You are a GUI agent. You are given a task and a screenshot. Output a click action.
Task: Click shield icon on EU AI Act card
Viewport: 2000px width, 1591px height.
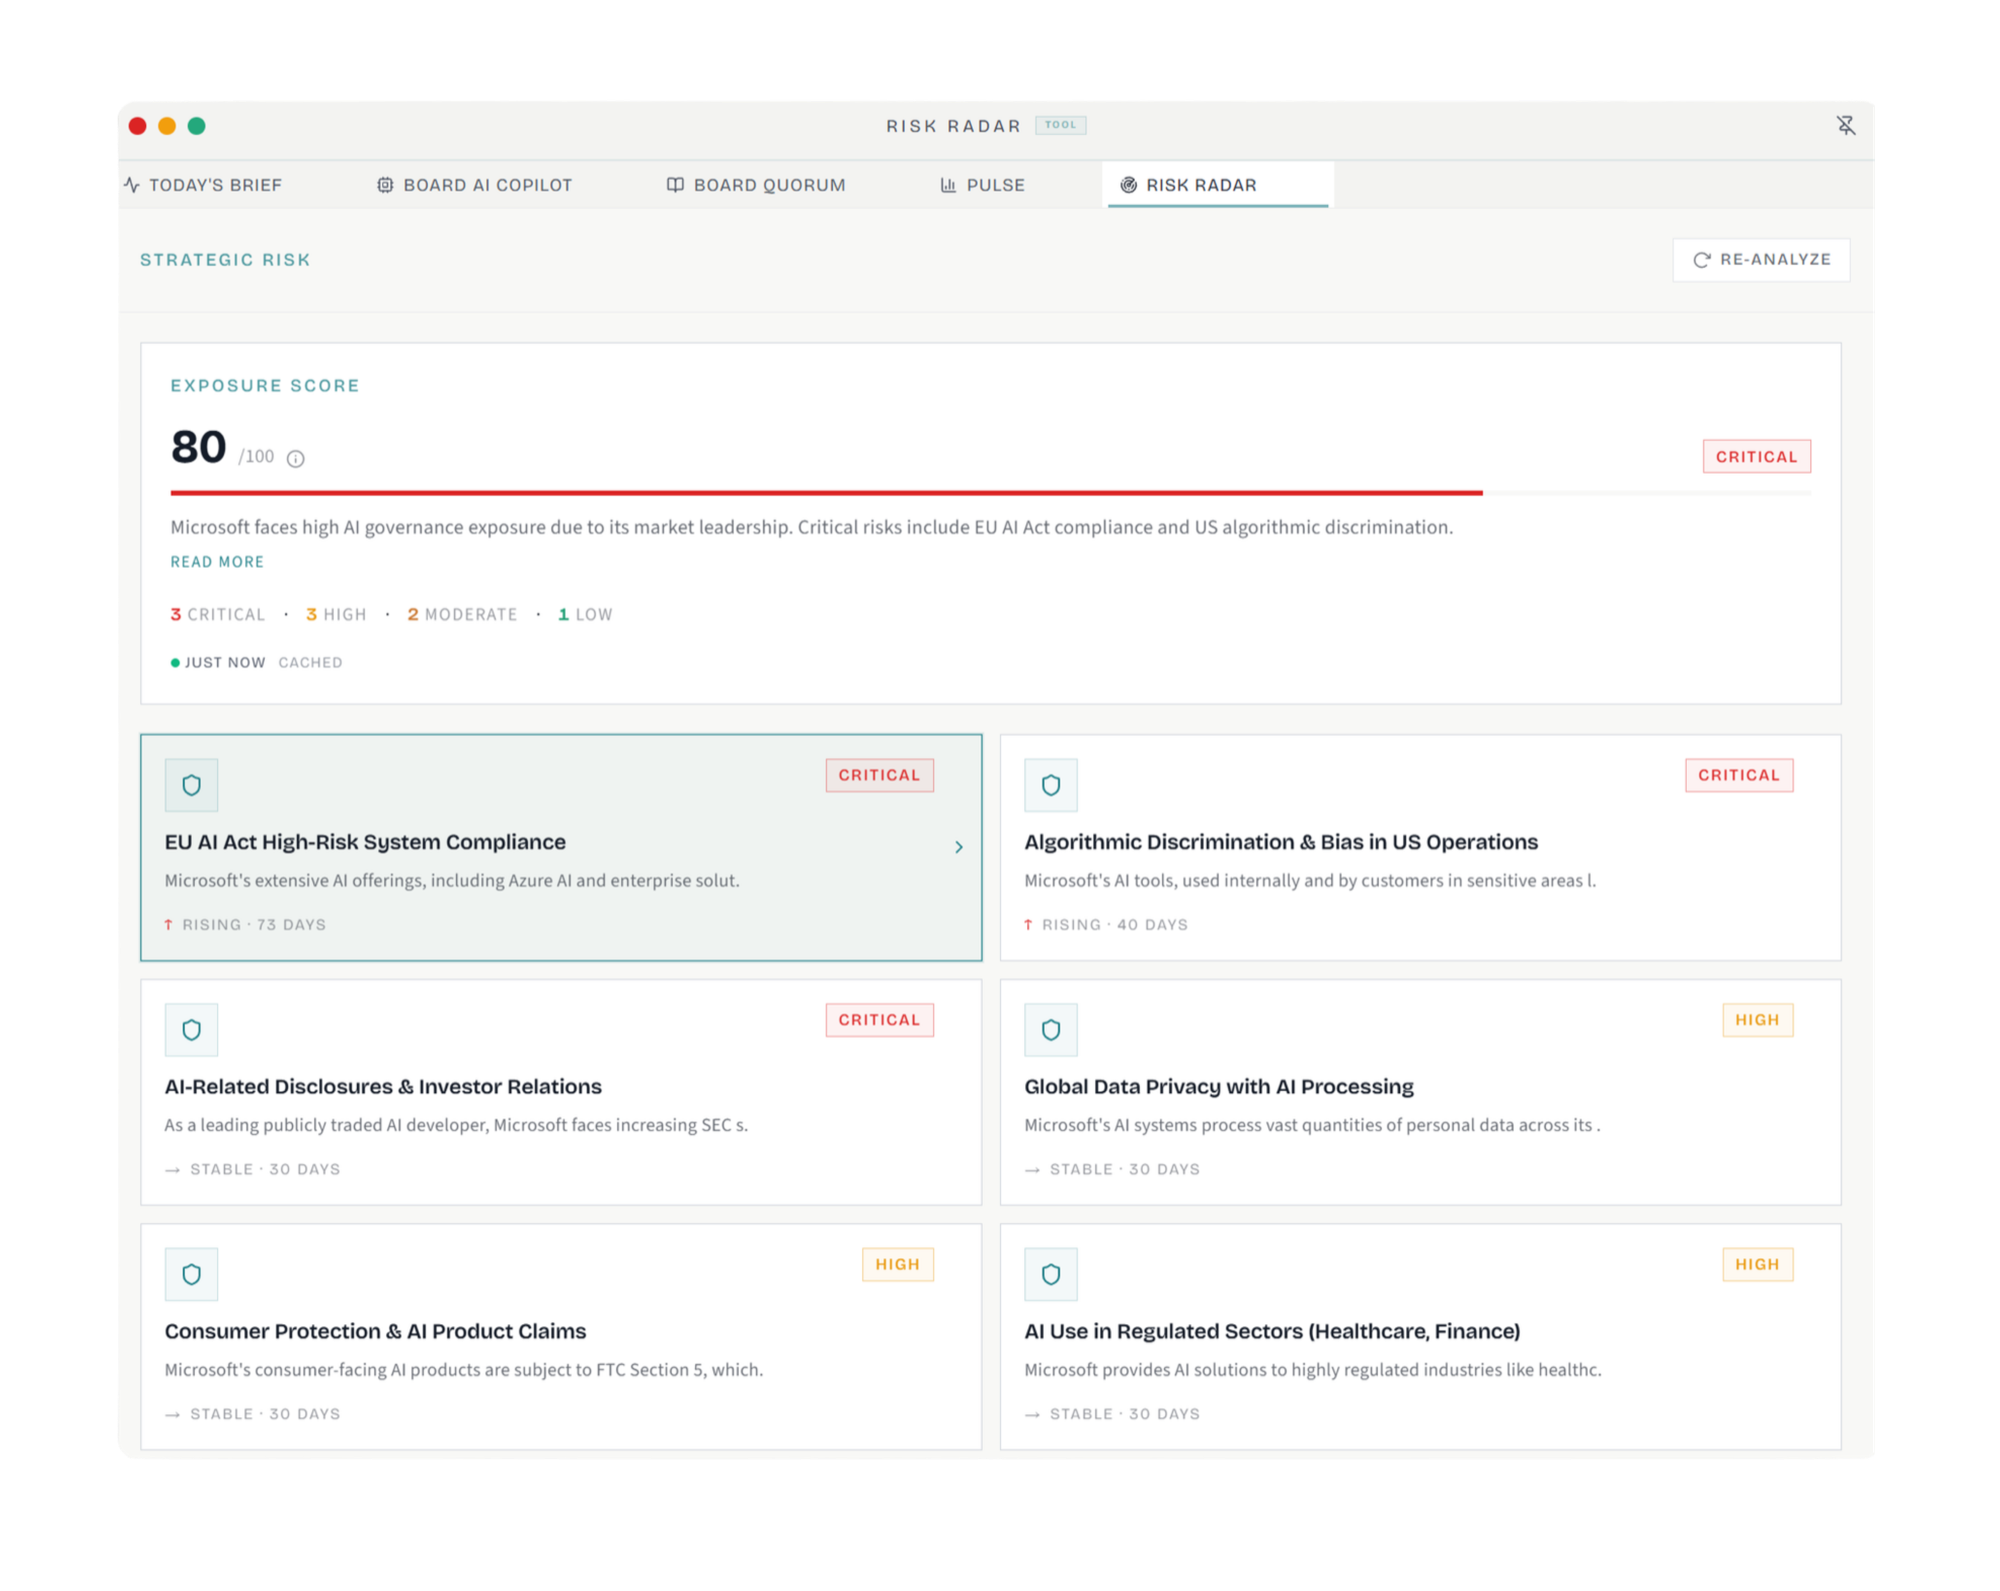tap(191, 785)
